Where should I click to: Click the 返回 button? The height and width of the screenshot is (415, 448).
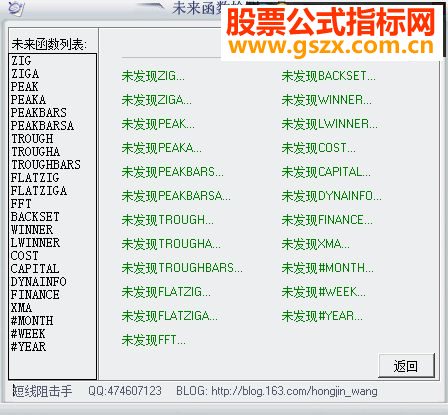click(x=406, y=366)
